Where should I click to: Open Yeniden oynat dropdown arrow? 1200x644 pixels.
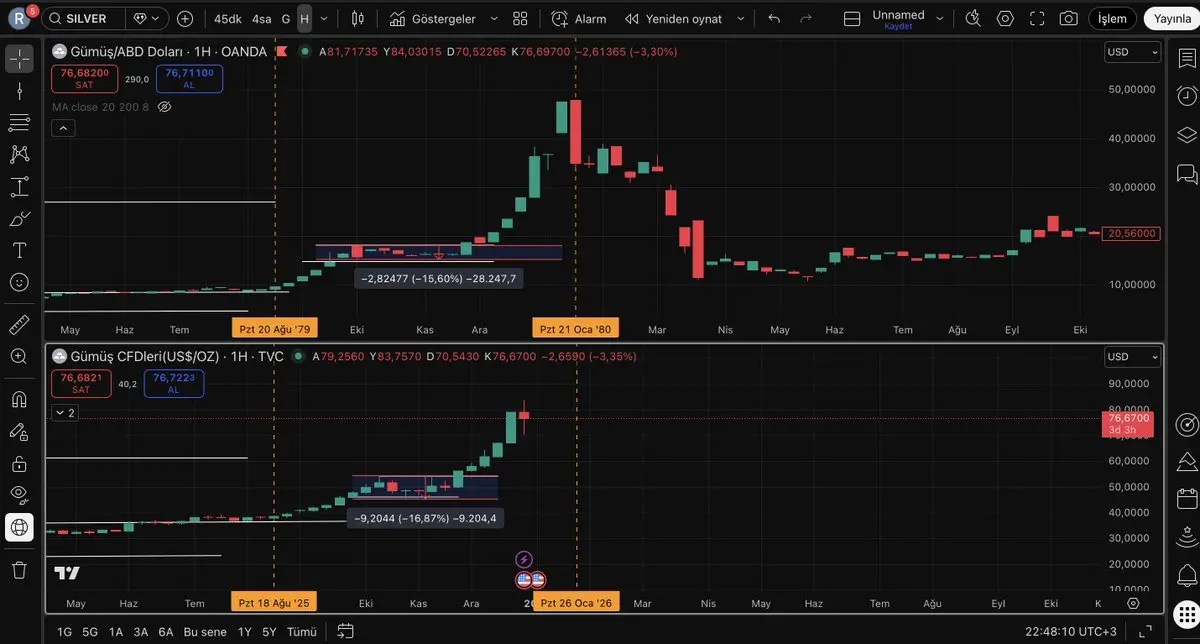[741, 19]
